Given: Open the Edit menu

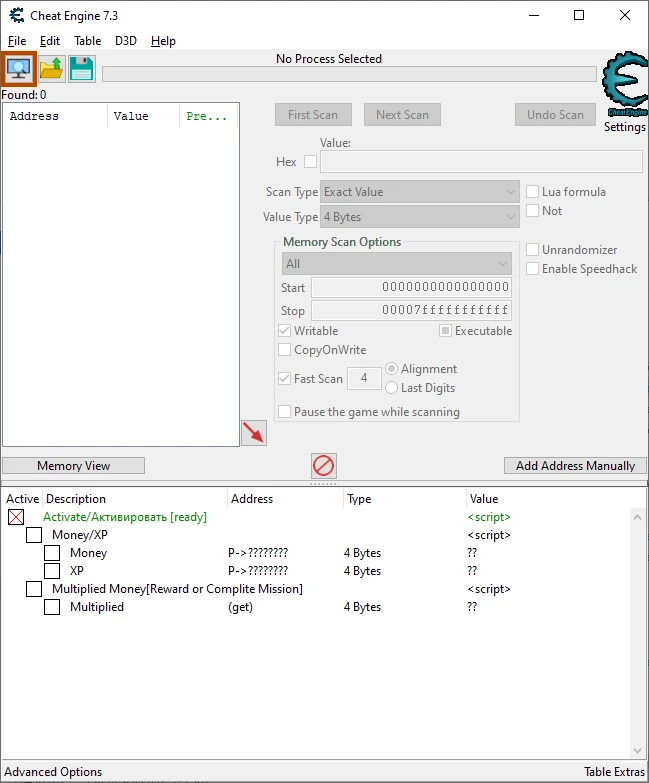Looking at the screenshot, I should 50,41.
